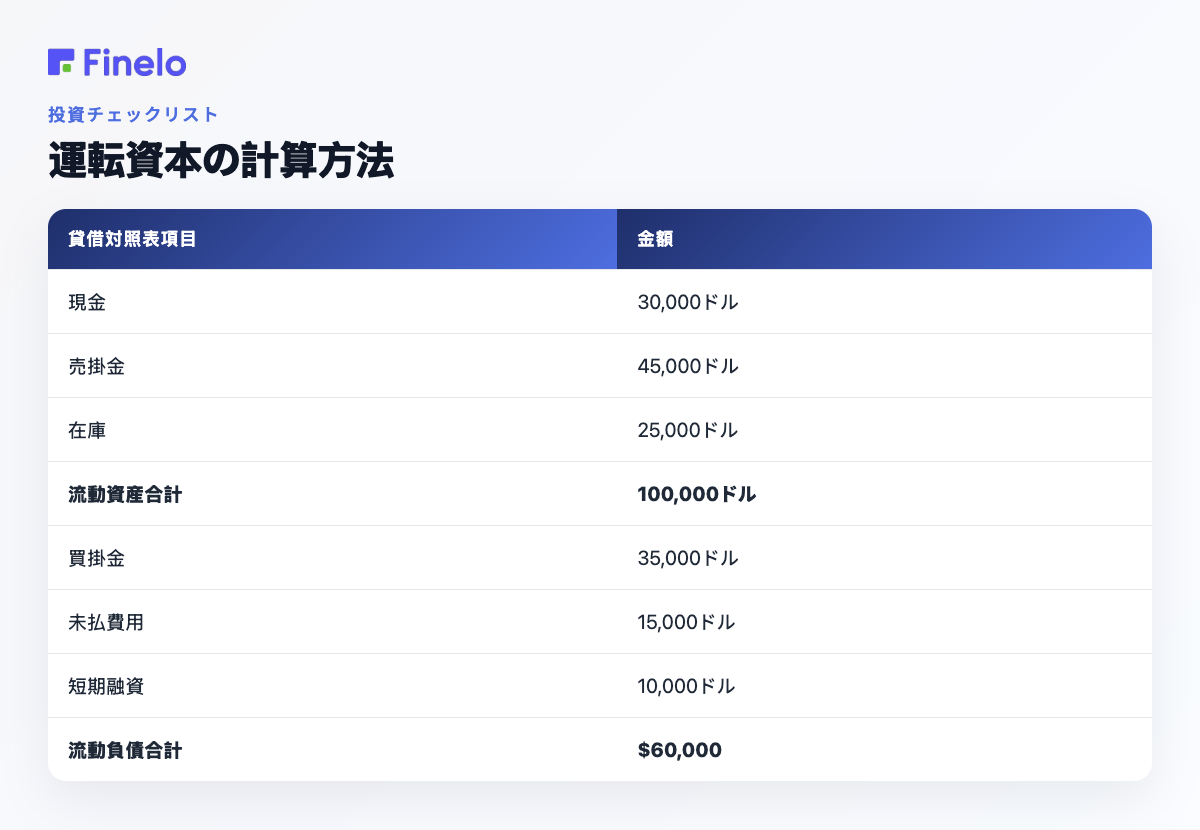Click the $60,000 total liabilities amount

pos(679,750)
